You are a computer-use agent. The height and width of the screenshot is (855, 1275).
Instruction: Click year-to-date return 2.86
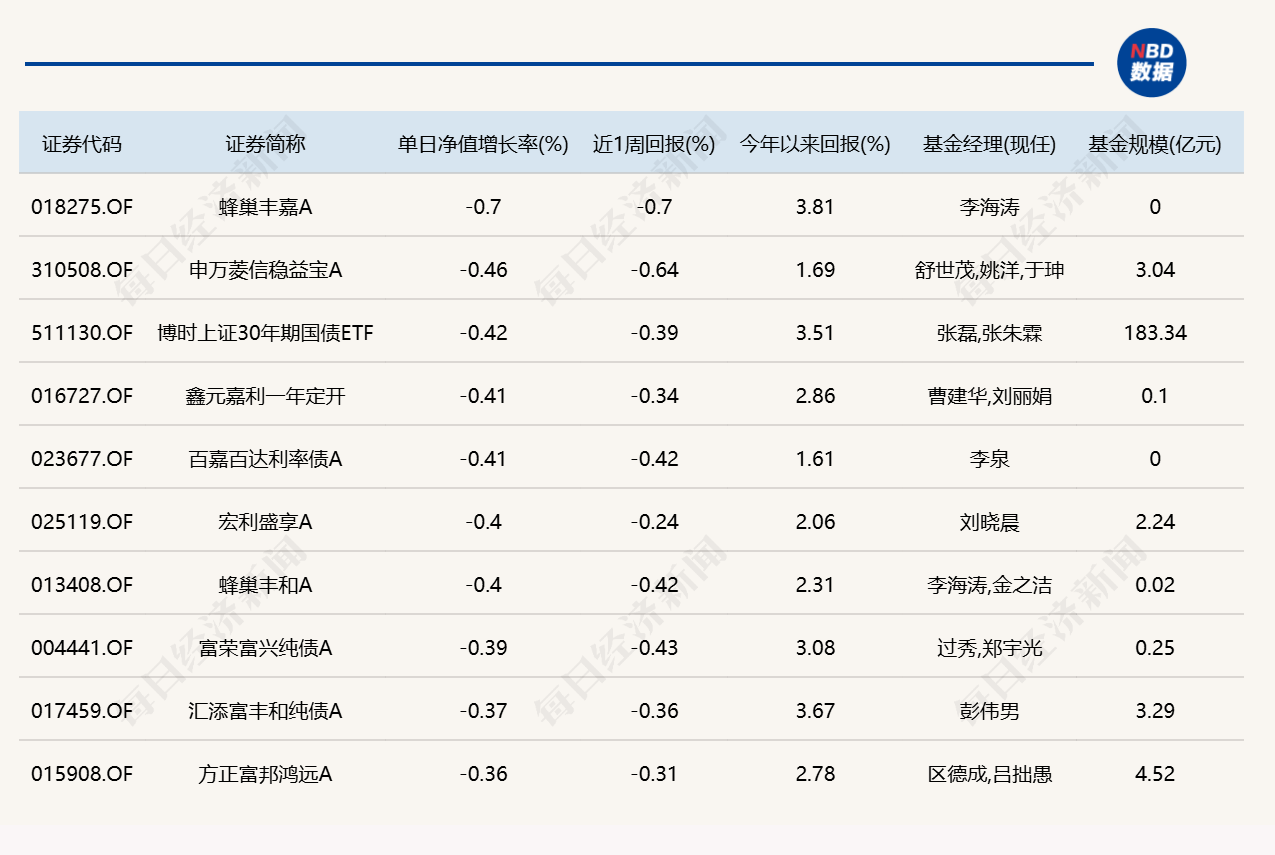(x=815, y=397)
